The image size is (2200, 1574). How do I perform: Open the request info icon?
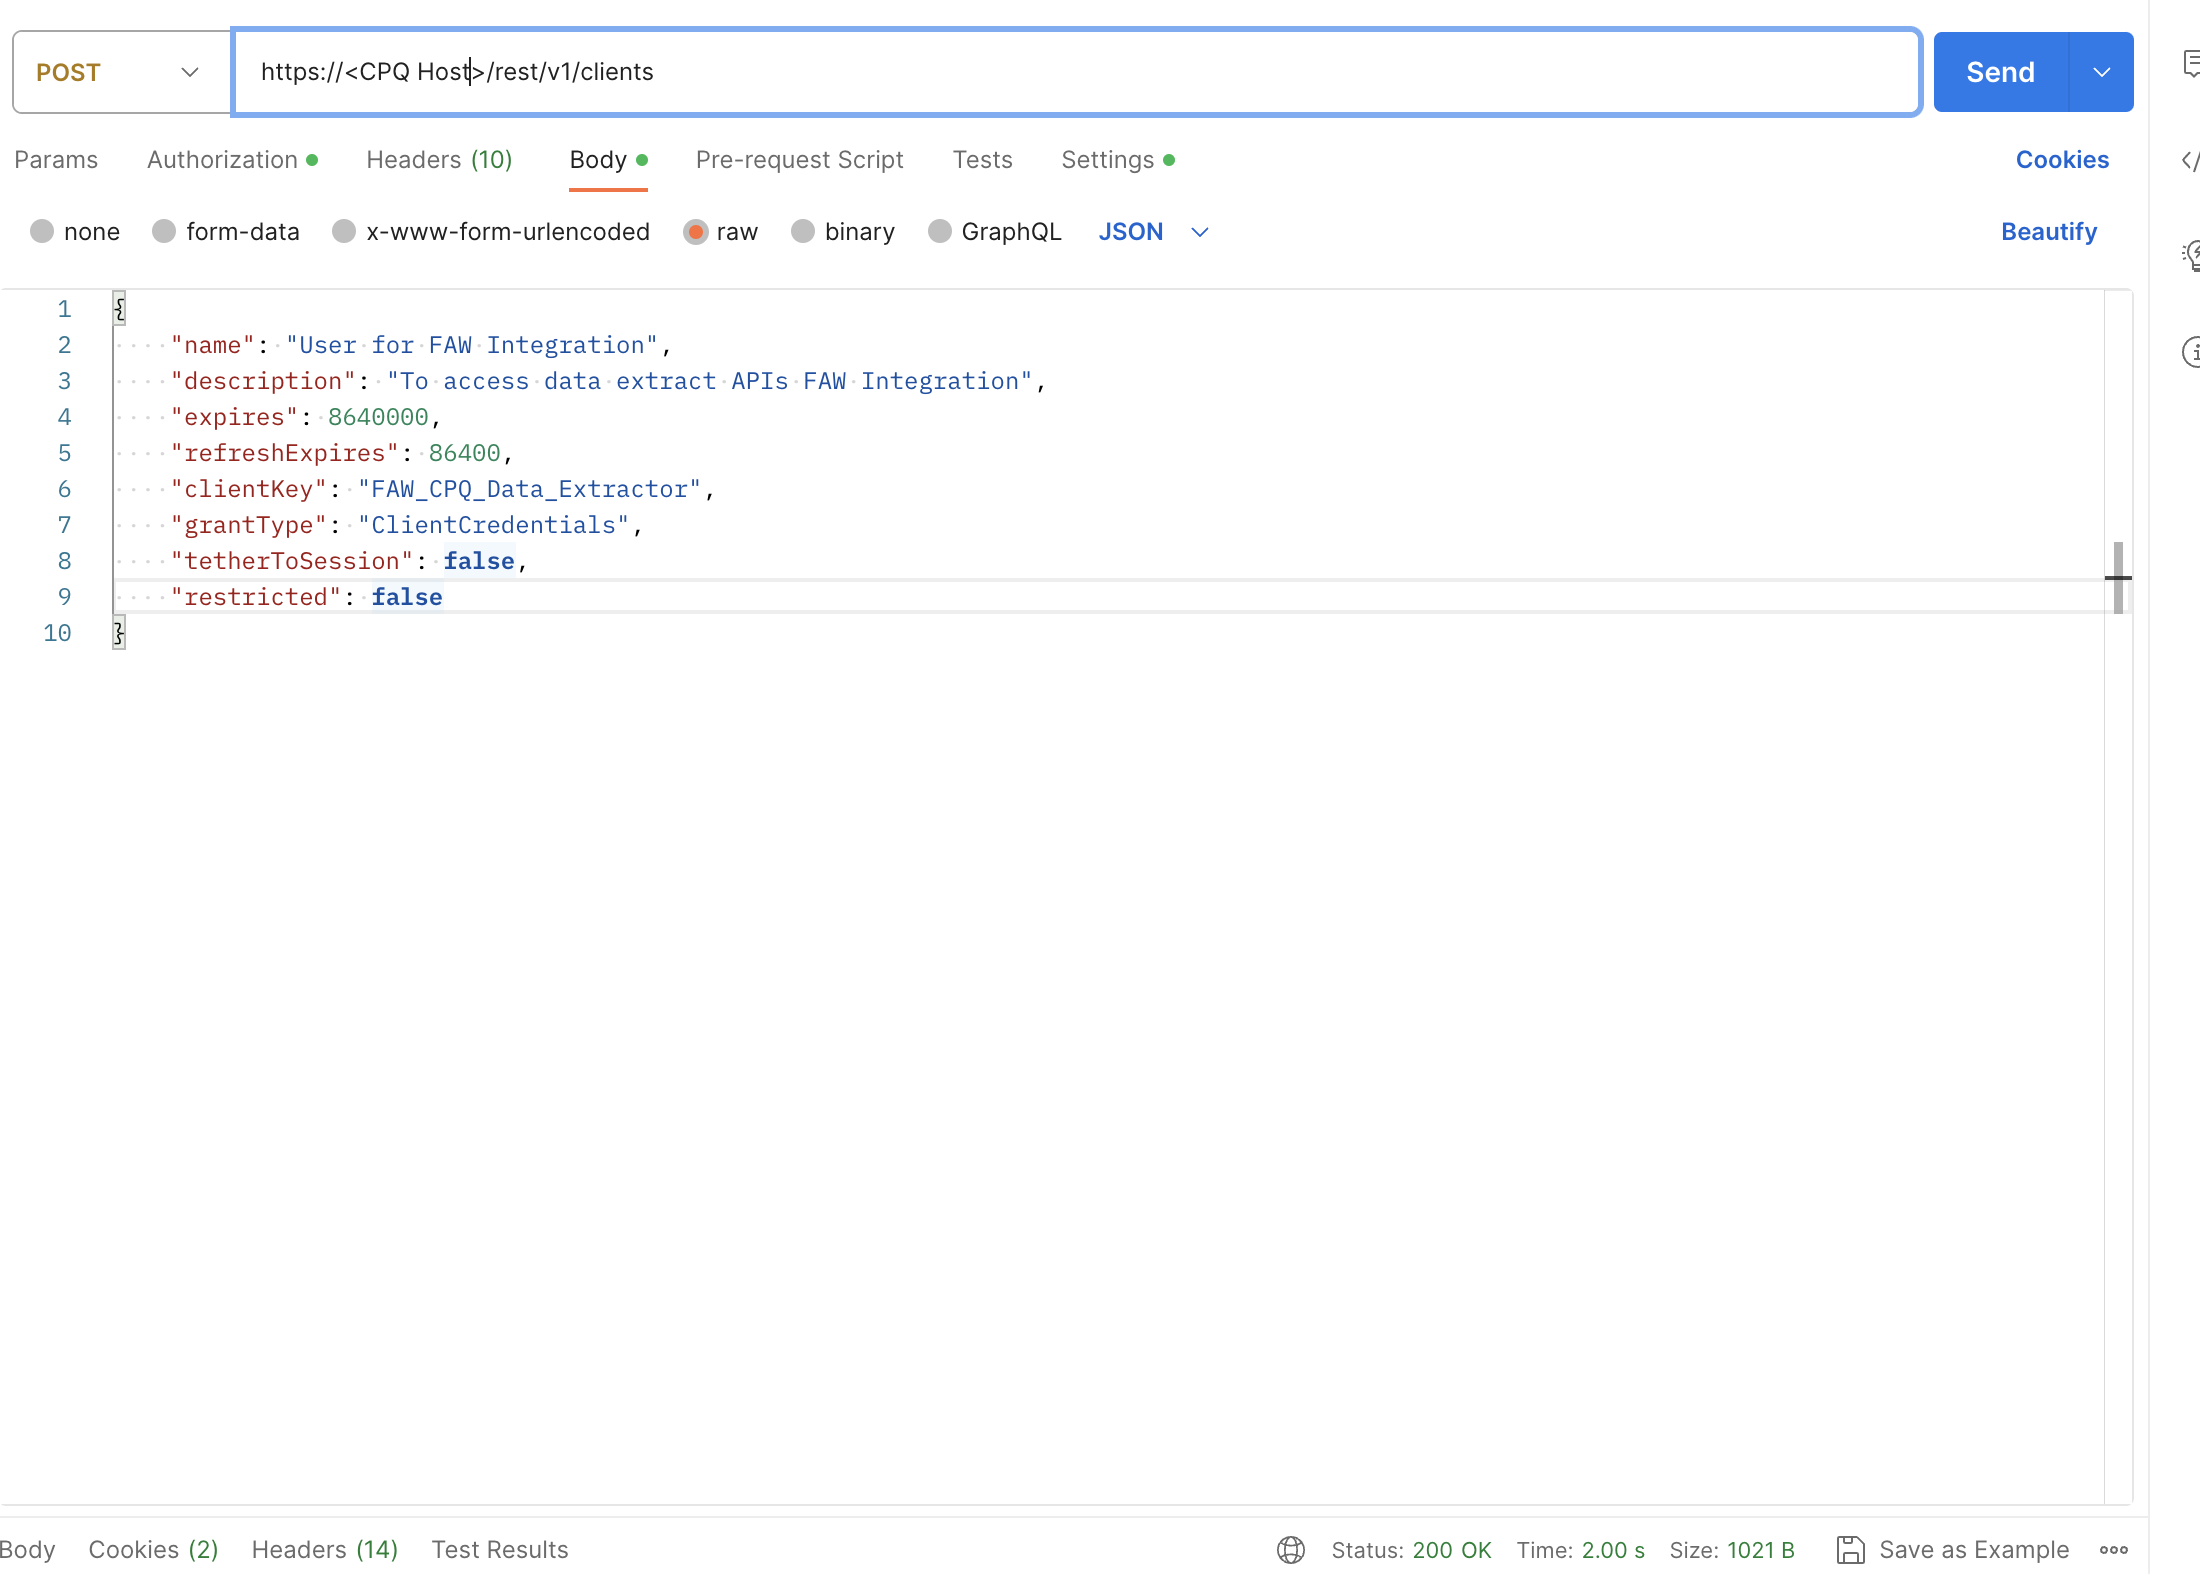pyautogui.click(x=2190, y=352)
